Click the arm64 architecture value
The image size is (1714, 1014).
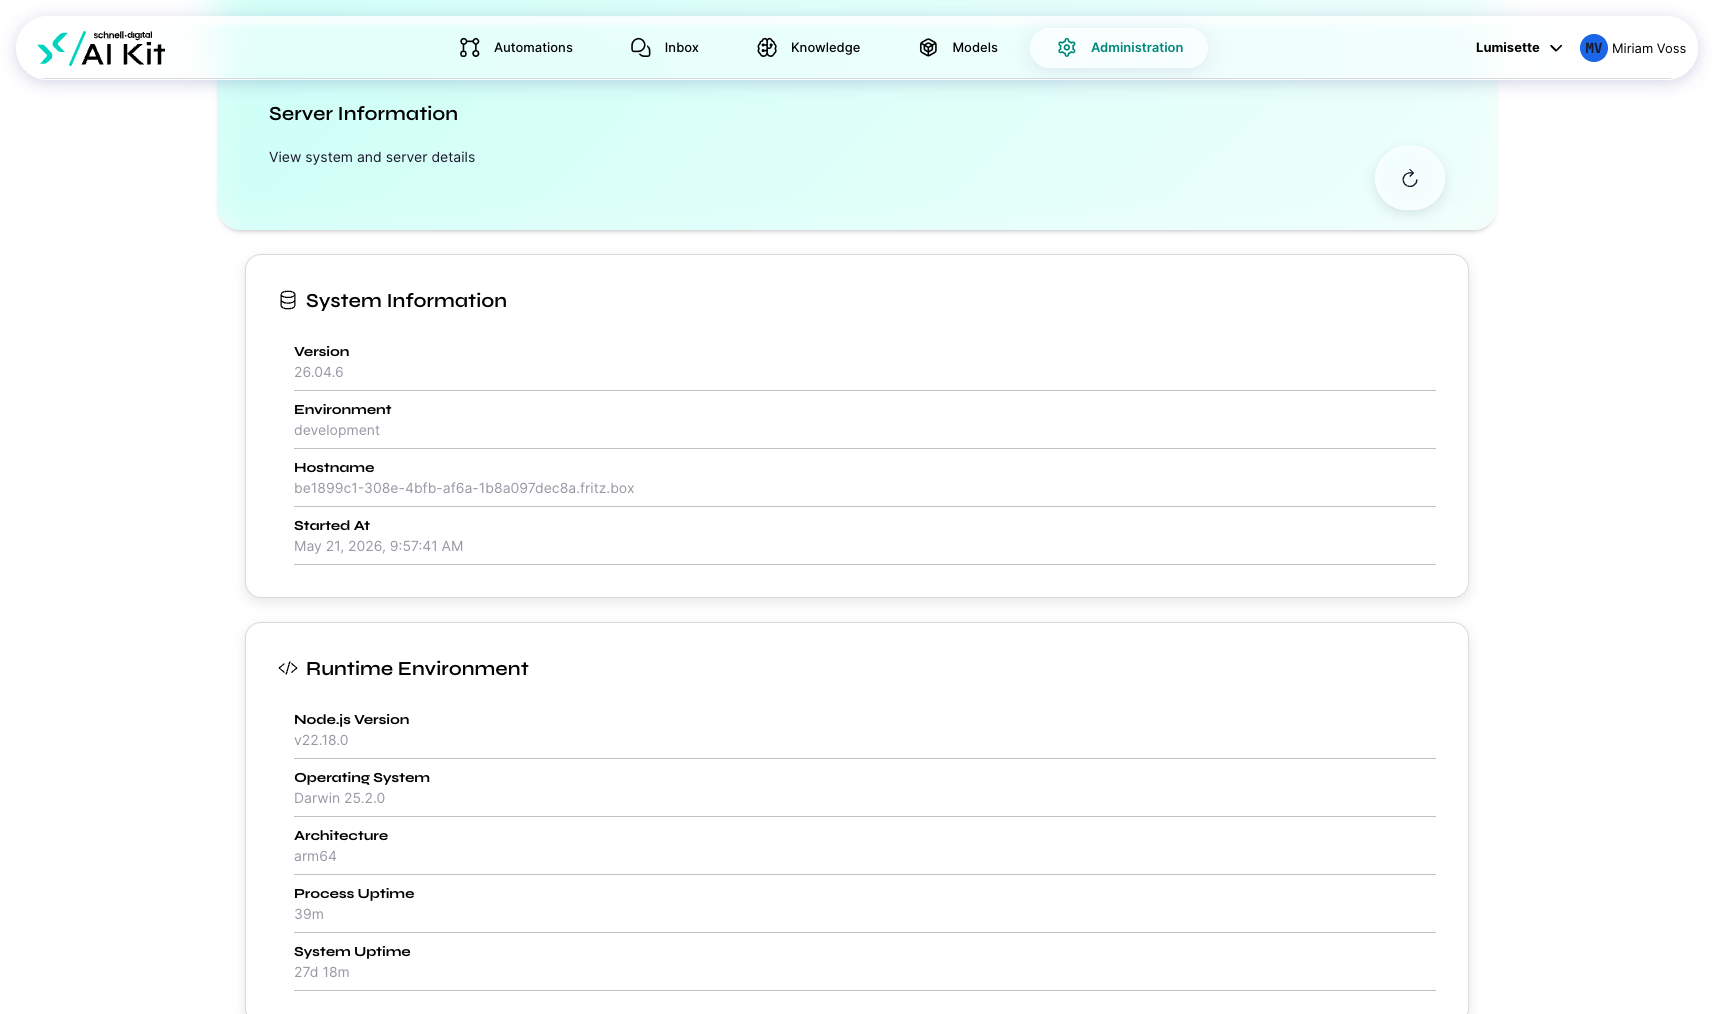[315, 856]
